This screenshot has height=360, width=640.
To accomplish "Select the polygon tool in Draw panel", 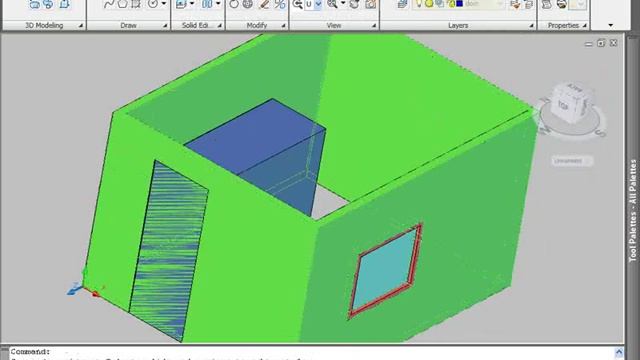I will click(x=122, y=4).
